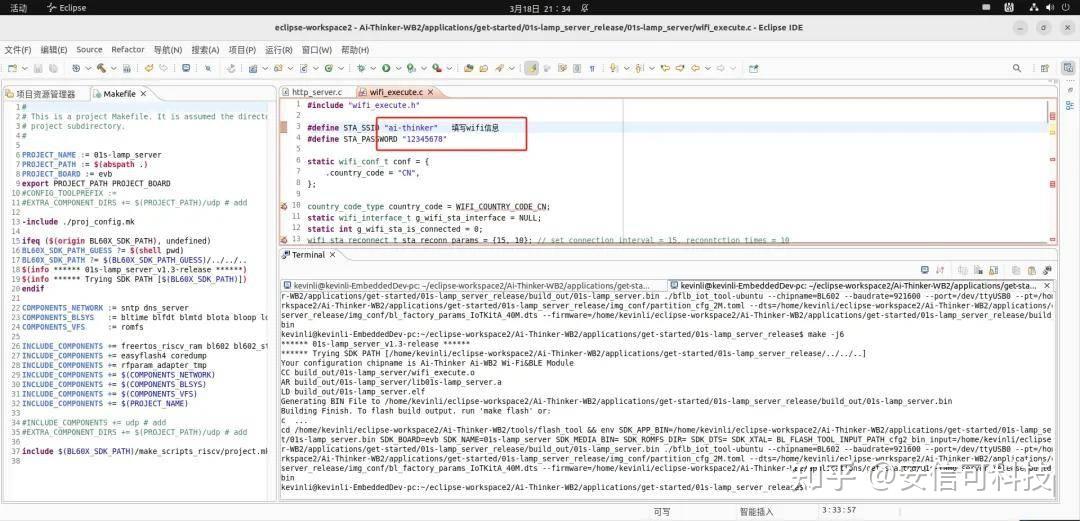Open the Build hammer dropdown arrow
This screenshot has width=1080, height=521.
(x=114, y=68)
